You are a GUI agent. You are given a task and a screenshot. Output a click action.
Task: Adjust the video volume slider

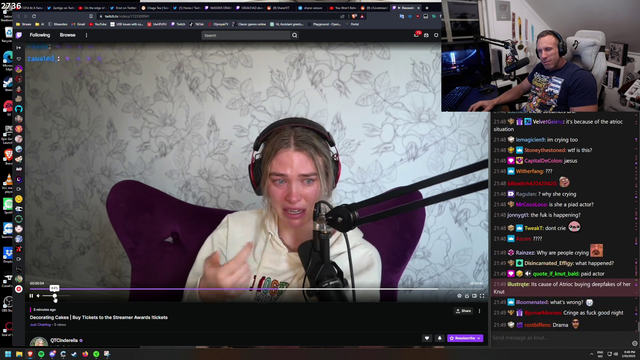[56, 296]
